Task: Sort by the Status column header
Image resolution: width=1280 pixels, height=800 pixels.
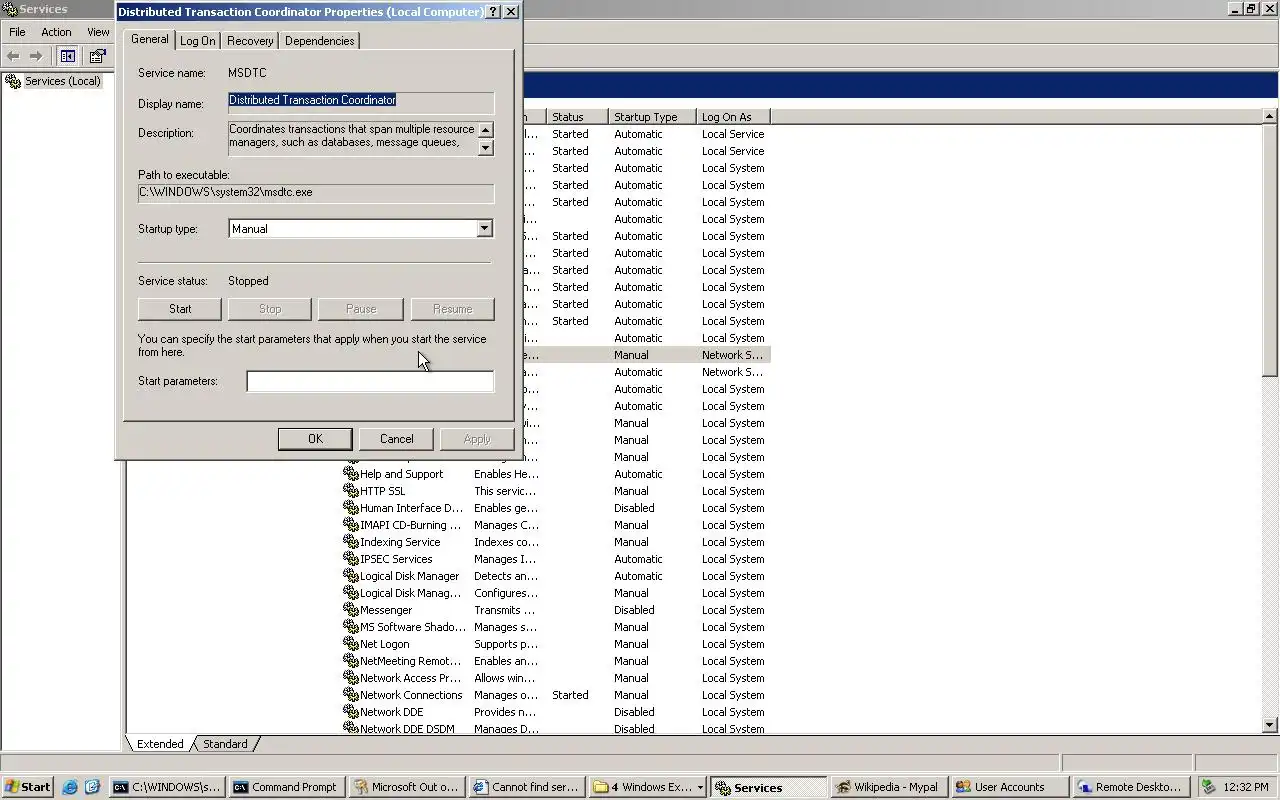Action: click(577, 117)
